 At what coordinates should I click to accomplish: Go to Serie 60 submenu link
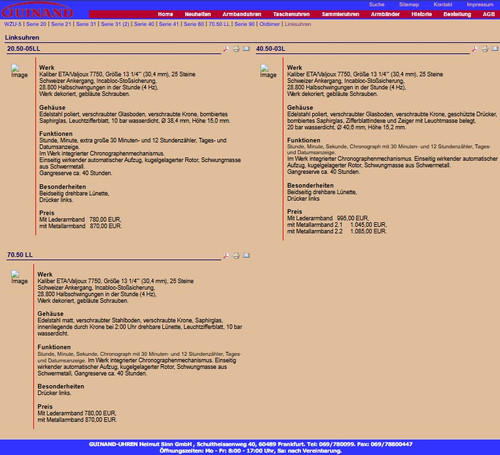coord(194,24)
